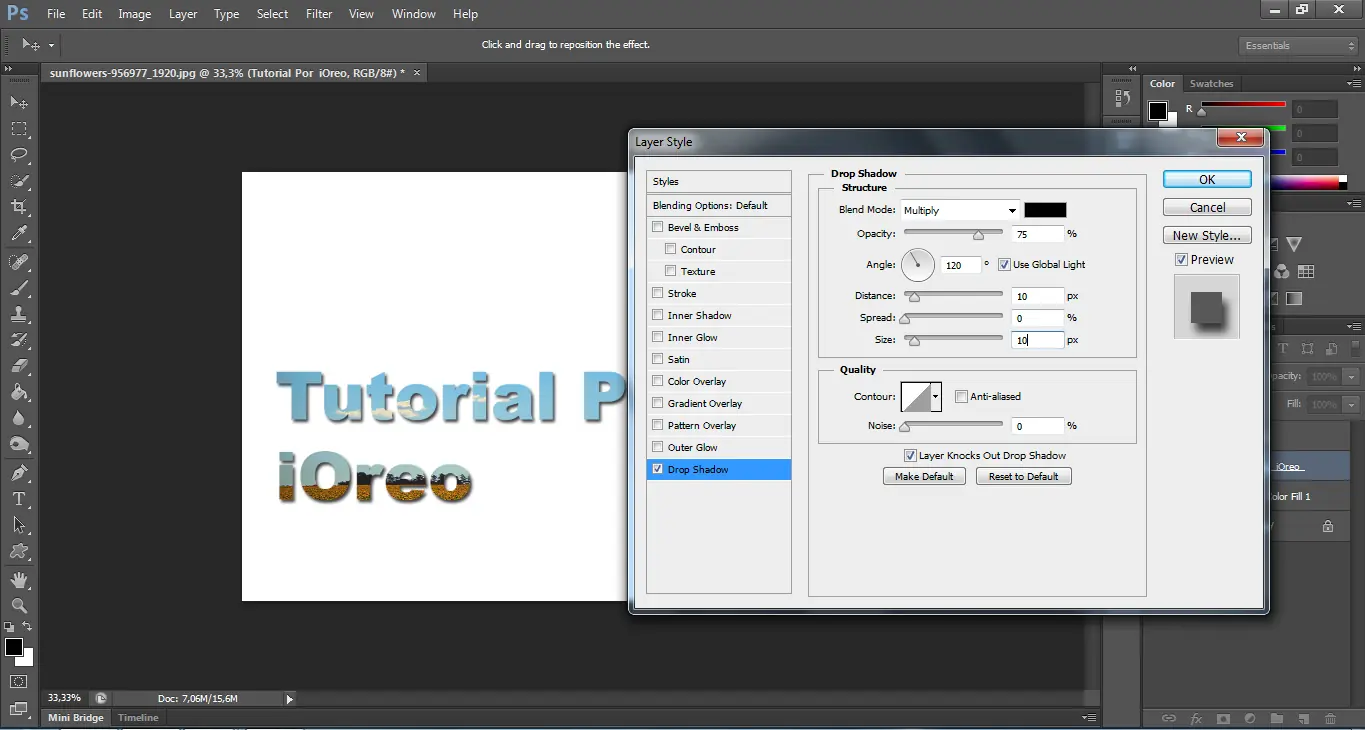The image size is (1365, 730).
Task: Select the Crop tool
Action: (19, 206)
